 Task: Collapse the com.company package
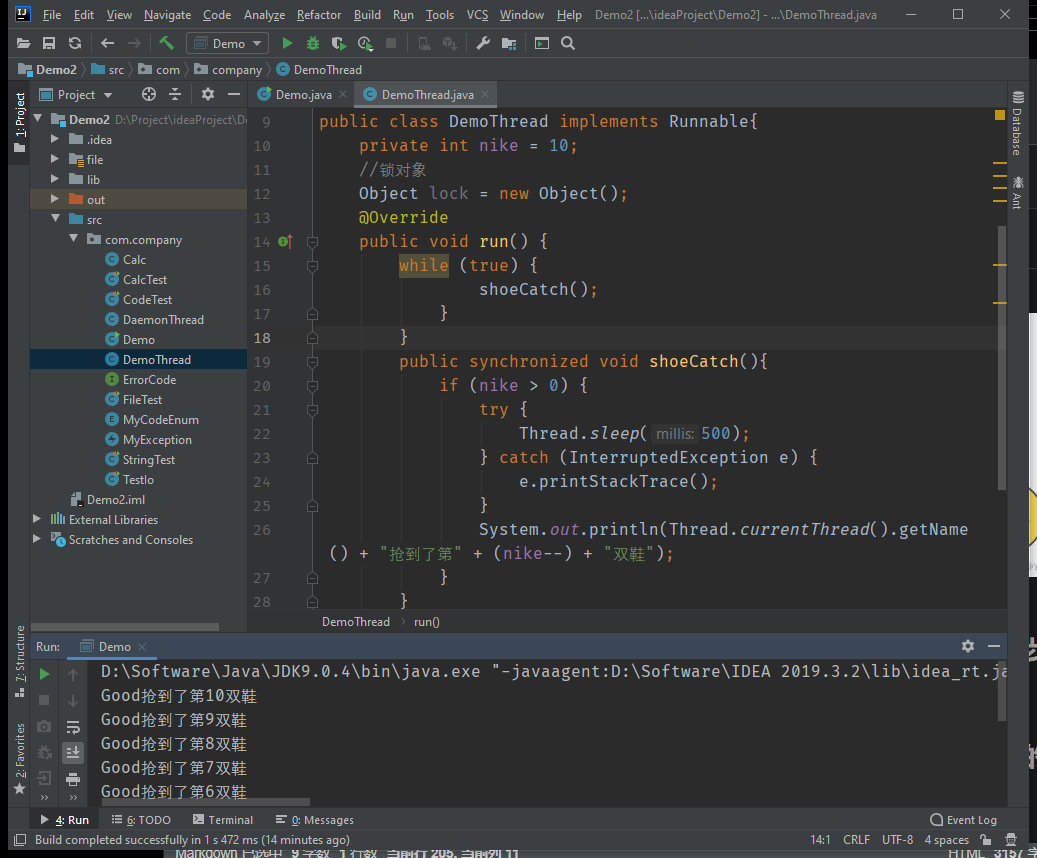point(73,238)
